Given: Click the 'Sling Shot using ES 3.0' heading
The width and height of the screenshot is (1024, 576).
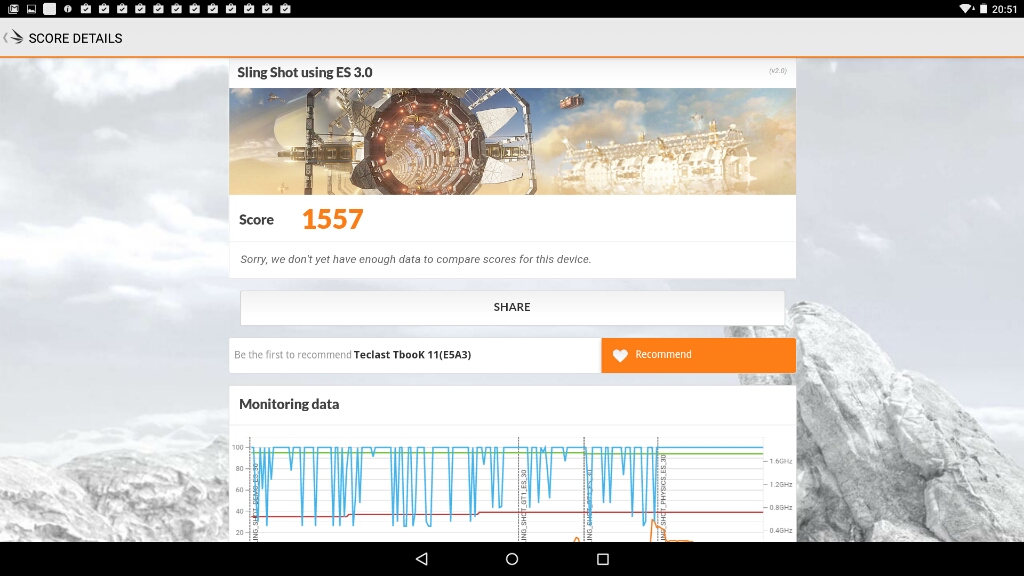Looking at the screenshot, I should point(304,72).
